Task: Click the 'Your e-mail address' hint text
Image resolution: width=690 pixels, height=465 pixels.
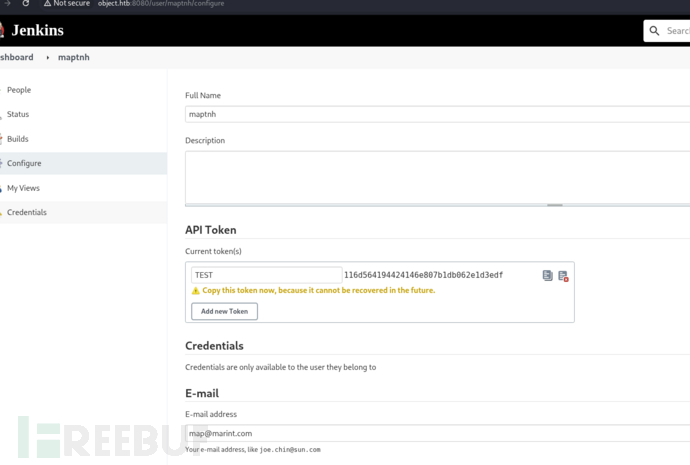Action: click(253, 450)
